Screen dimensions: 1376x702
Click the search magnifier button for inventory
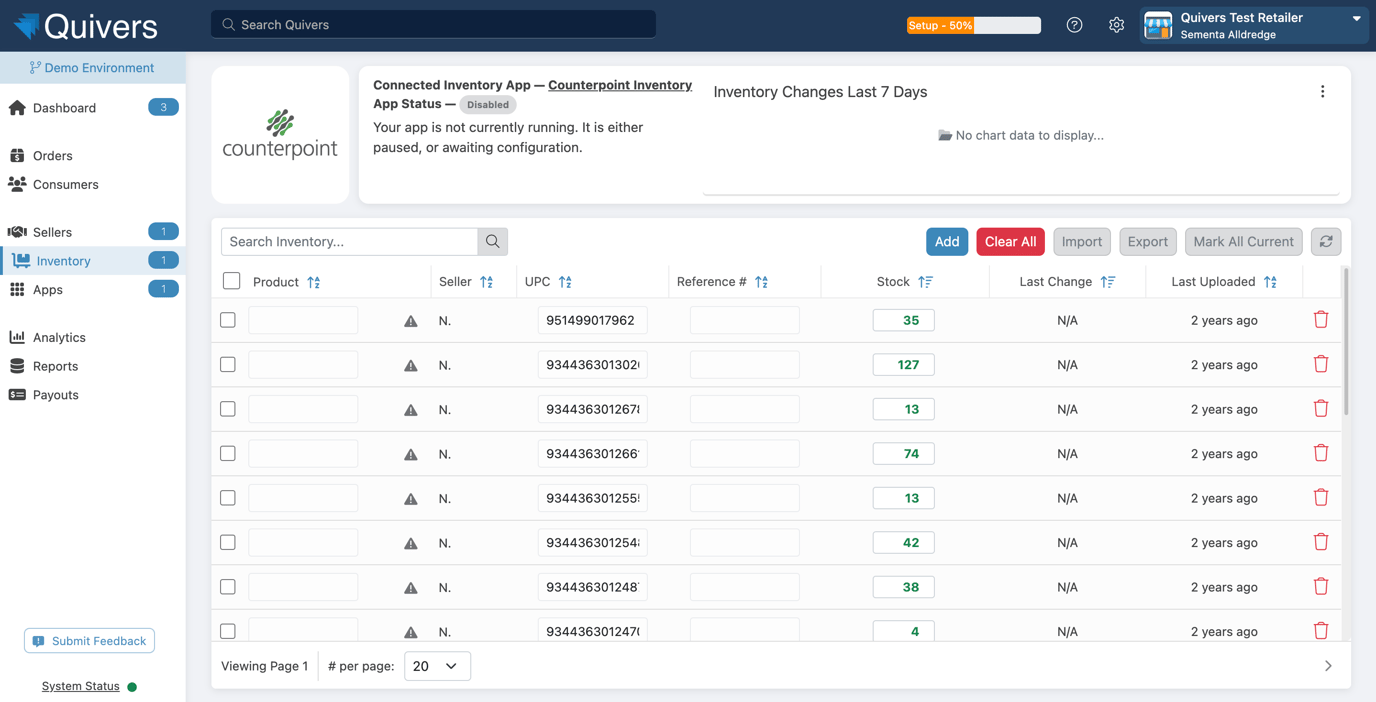click(492, 242)
